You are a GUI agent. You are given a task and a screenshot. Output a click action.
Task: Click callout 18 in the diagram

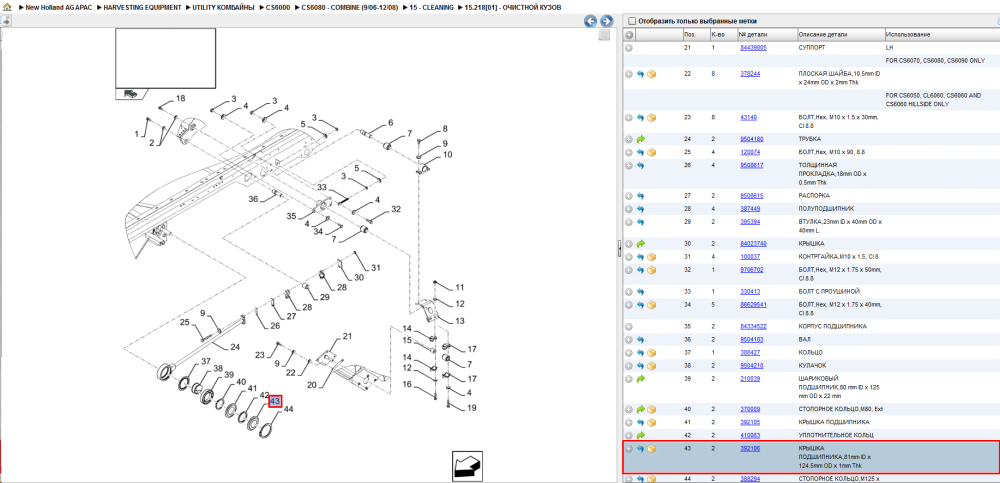click(180, 98)
